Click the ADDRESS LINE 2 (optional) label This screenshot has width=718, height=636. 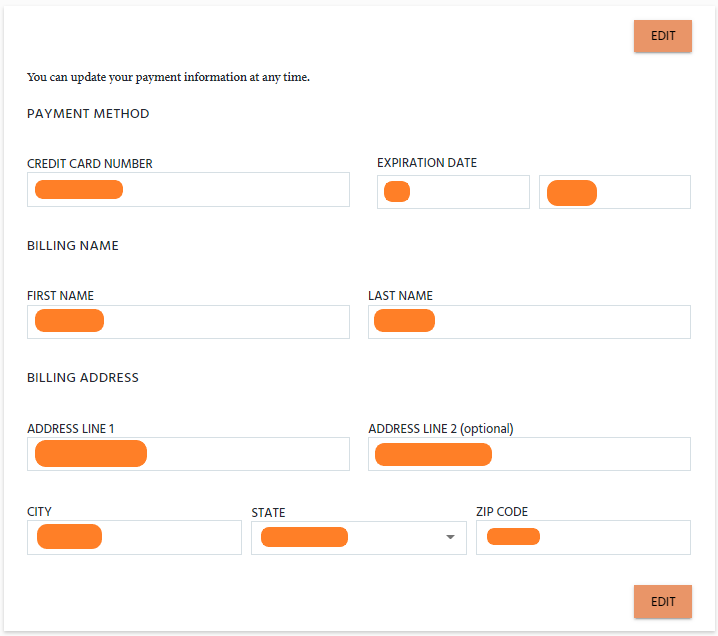click(440, 429)
